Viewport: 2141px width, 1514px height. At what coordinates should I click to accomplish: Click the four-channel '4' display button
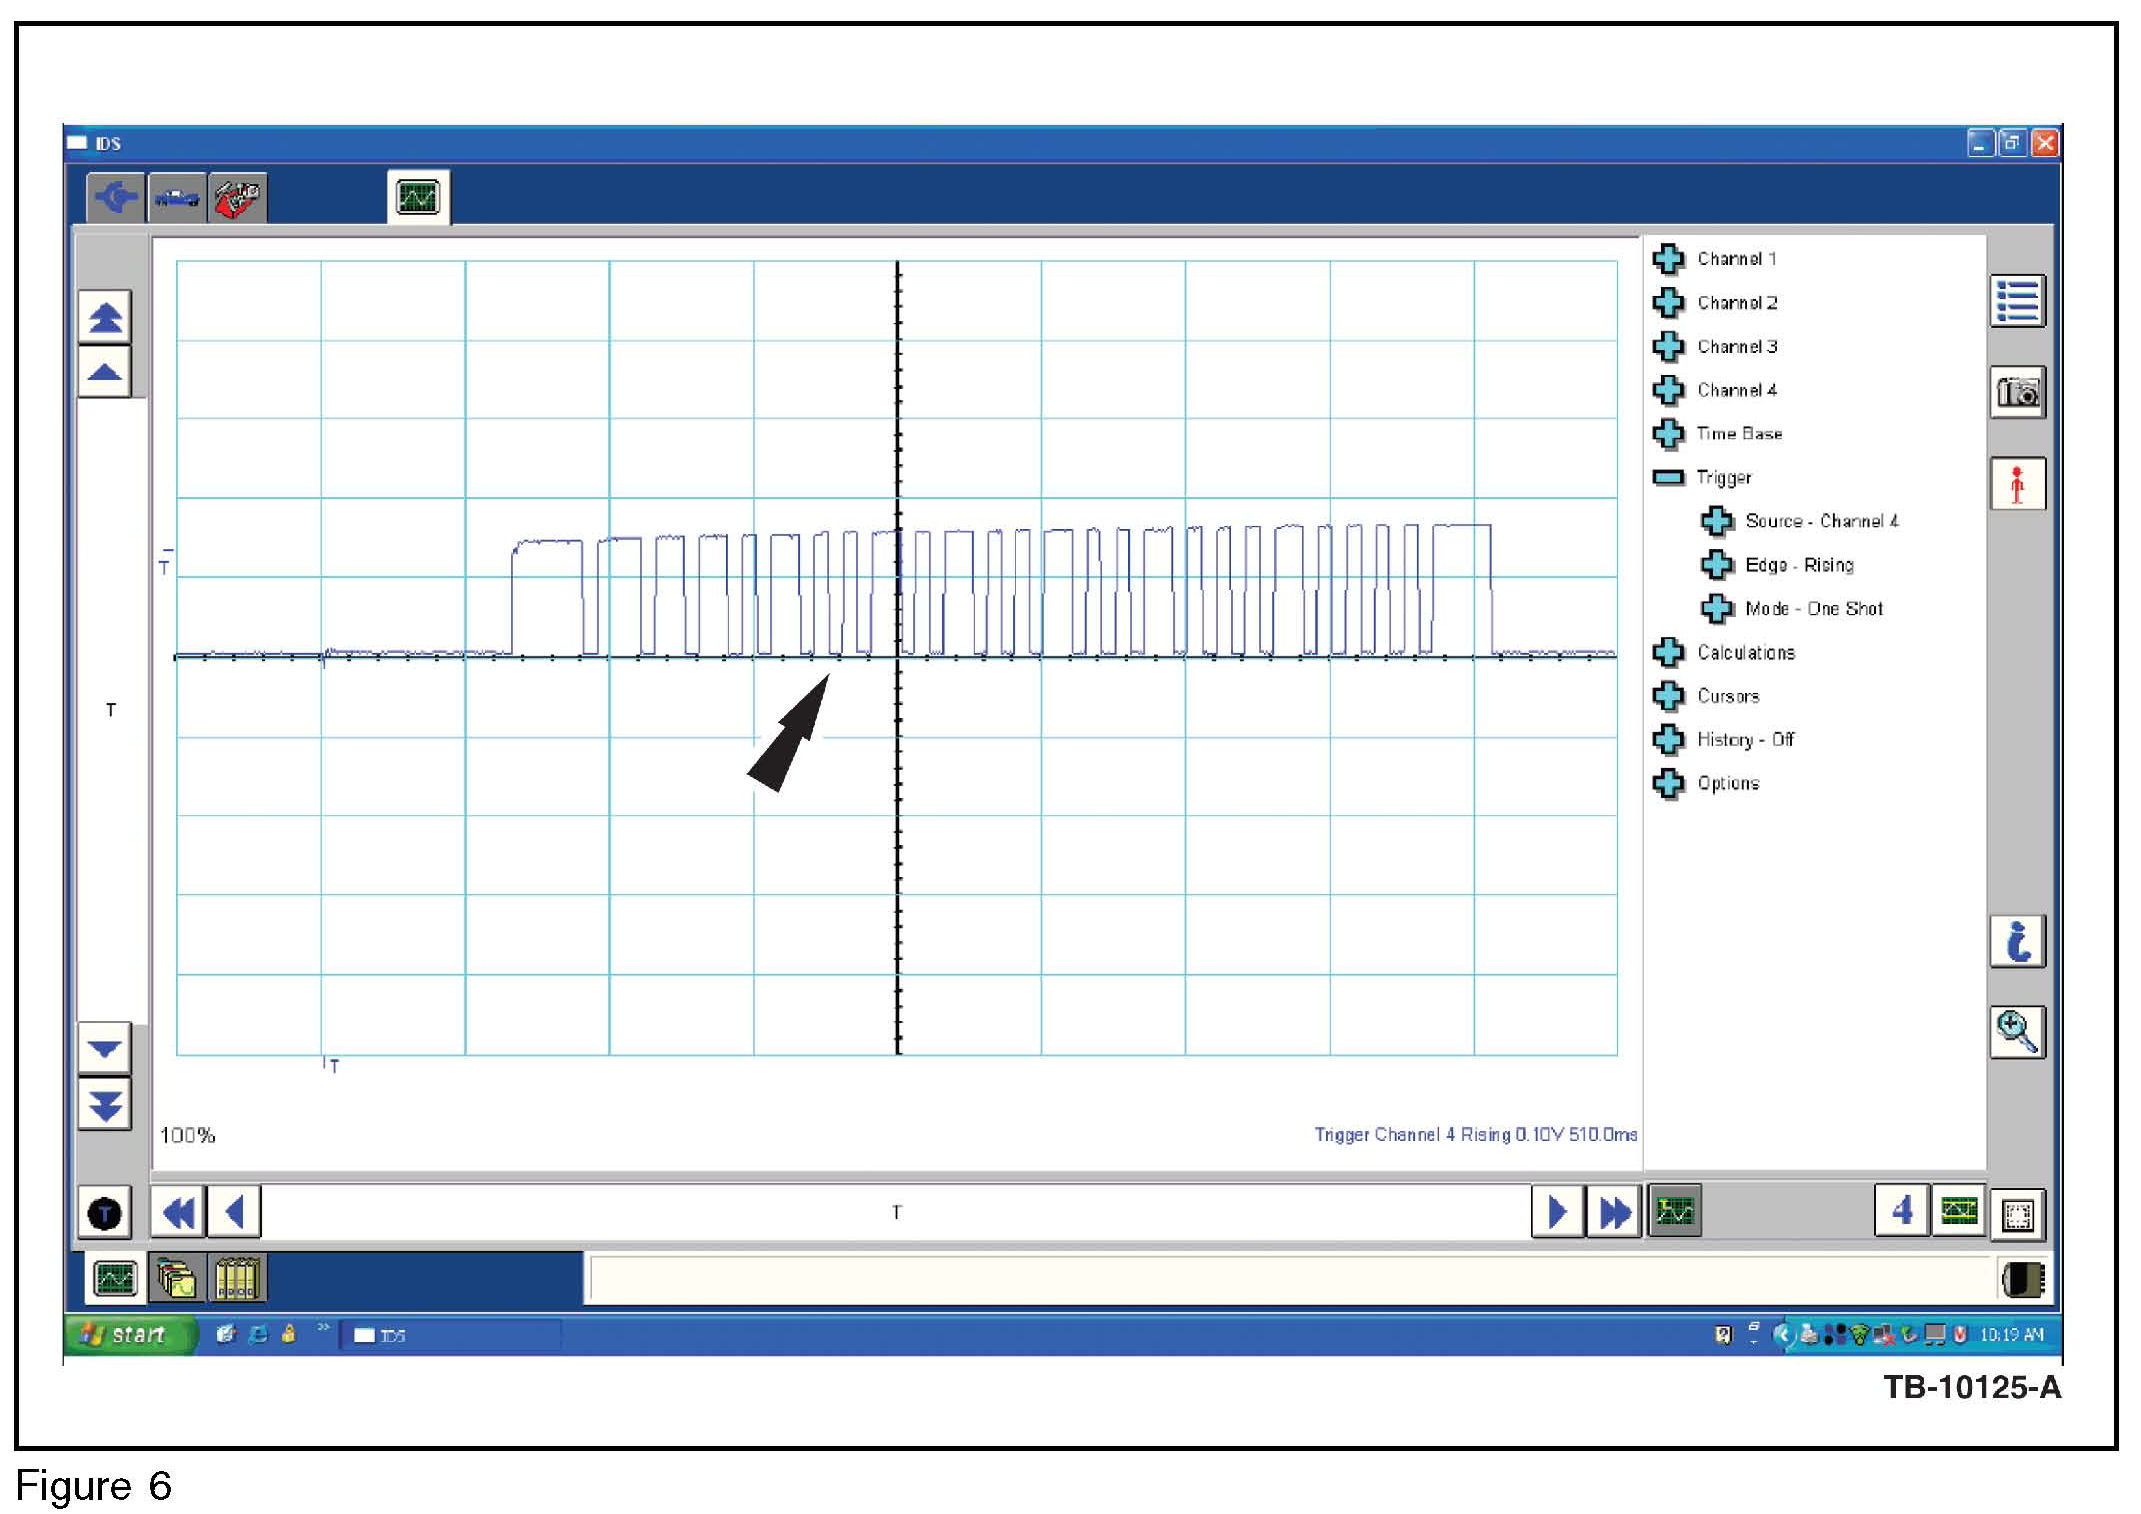[1901, 1211]
